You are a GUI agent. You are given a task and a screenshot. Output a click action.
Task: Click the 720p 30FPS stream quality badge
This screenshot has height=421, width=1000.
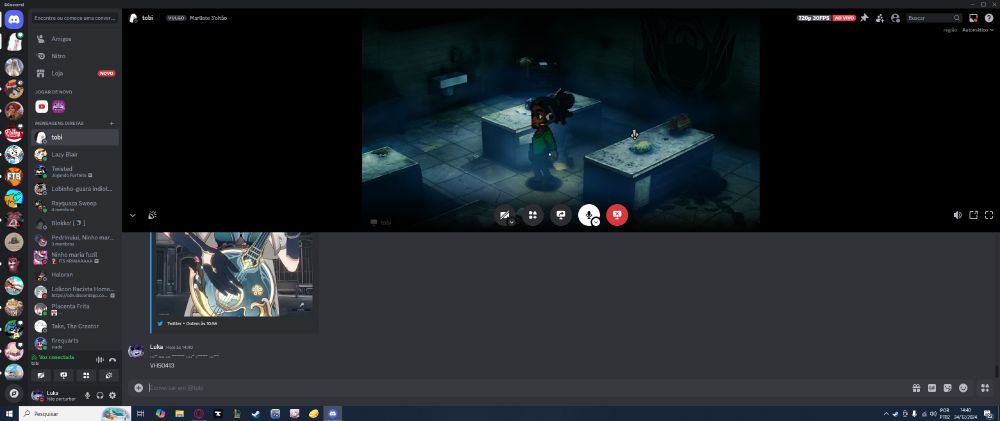(x=814, y=18)
